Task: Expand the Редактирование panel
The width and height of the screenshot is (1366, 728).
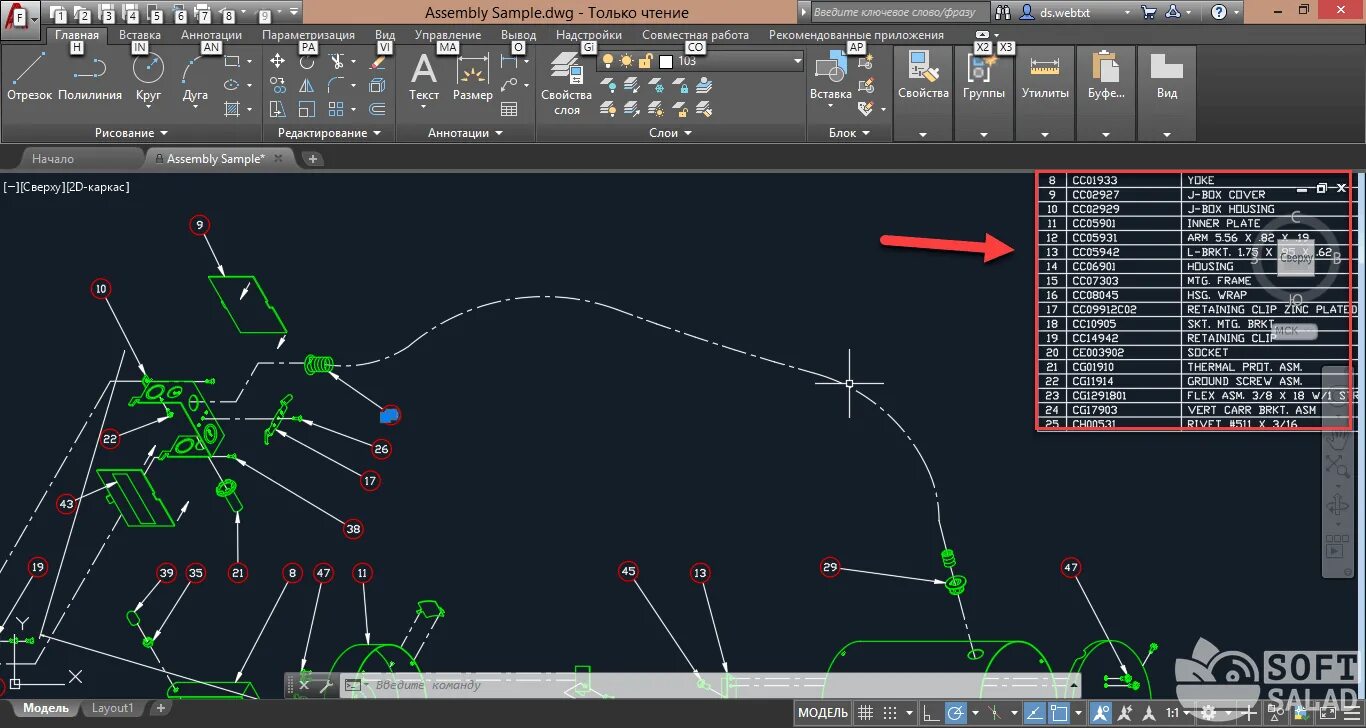Action: point(330,133)
